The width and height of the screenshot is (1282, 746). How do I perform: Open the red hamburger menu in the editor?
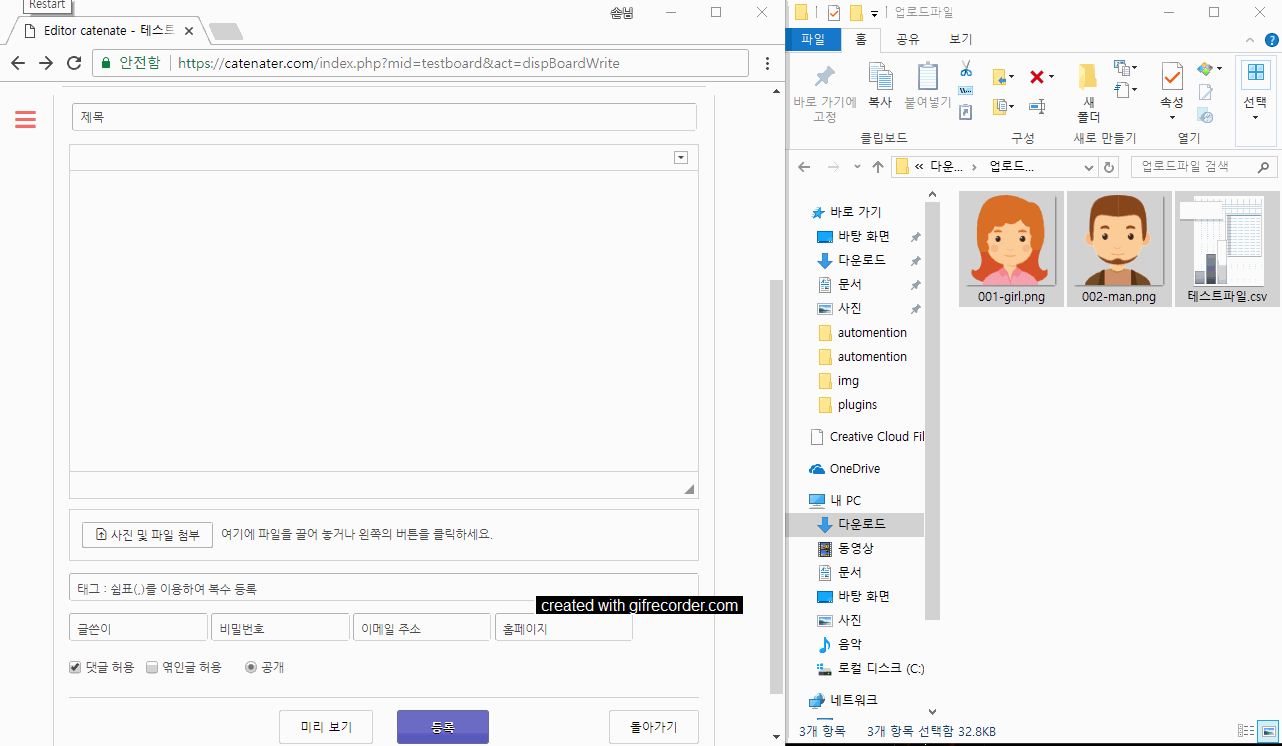(x=25, y=117)
